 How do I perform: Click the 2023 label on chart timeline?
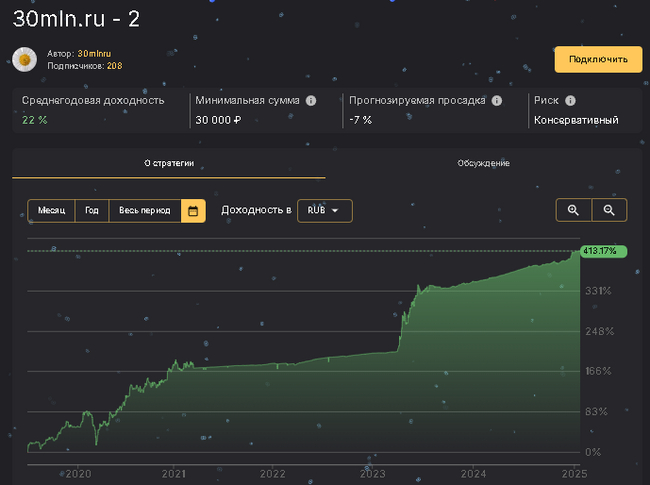coord(373,473)
